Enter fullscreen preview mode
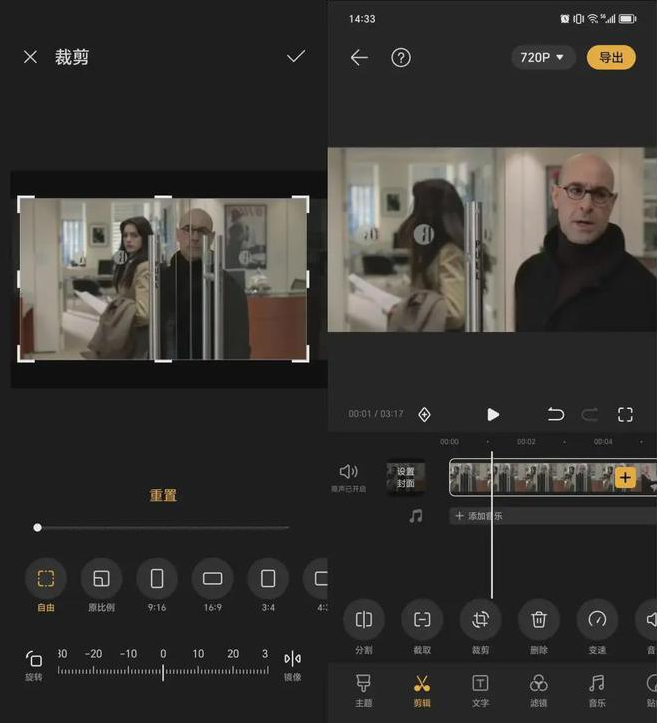This screenshot has width=657, height=724. coord(625,415)
